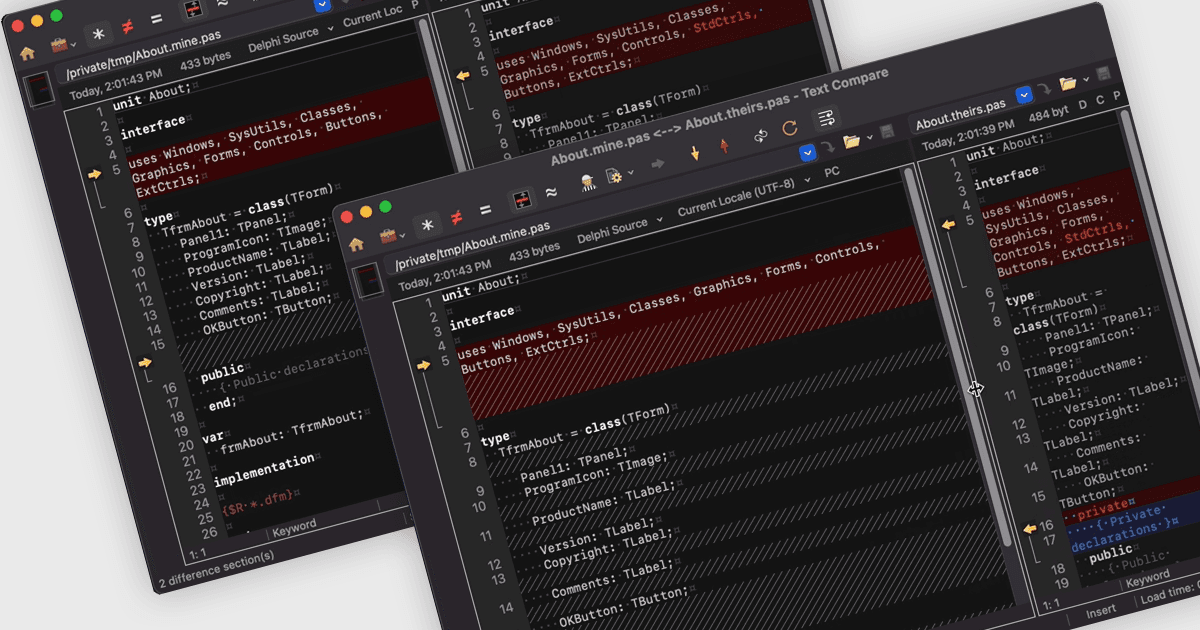Expand folder dropdown arrow in About.theirs.pas pane

pyautogui.click(x=1086, y=79)
